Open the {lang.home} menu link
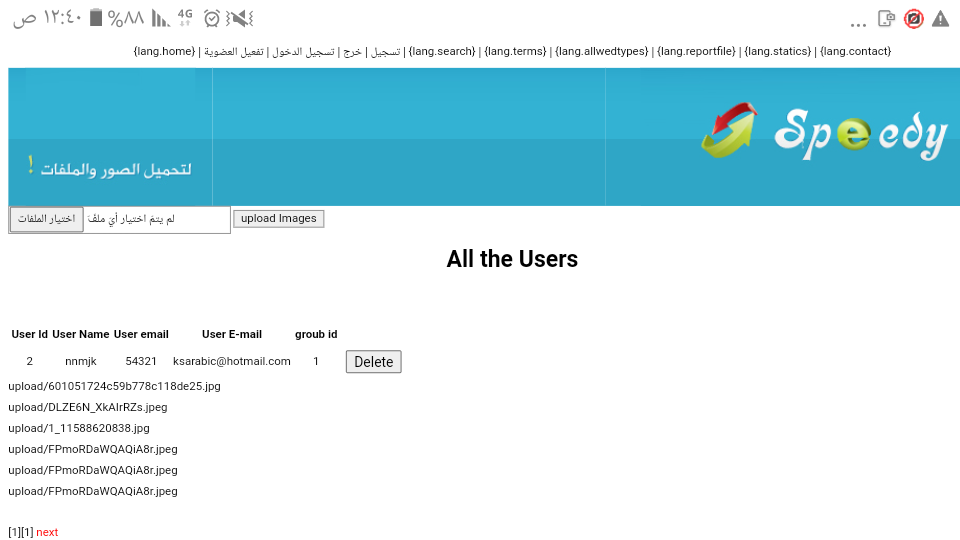Screen dimensions: 960x540 pos(164,51)
